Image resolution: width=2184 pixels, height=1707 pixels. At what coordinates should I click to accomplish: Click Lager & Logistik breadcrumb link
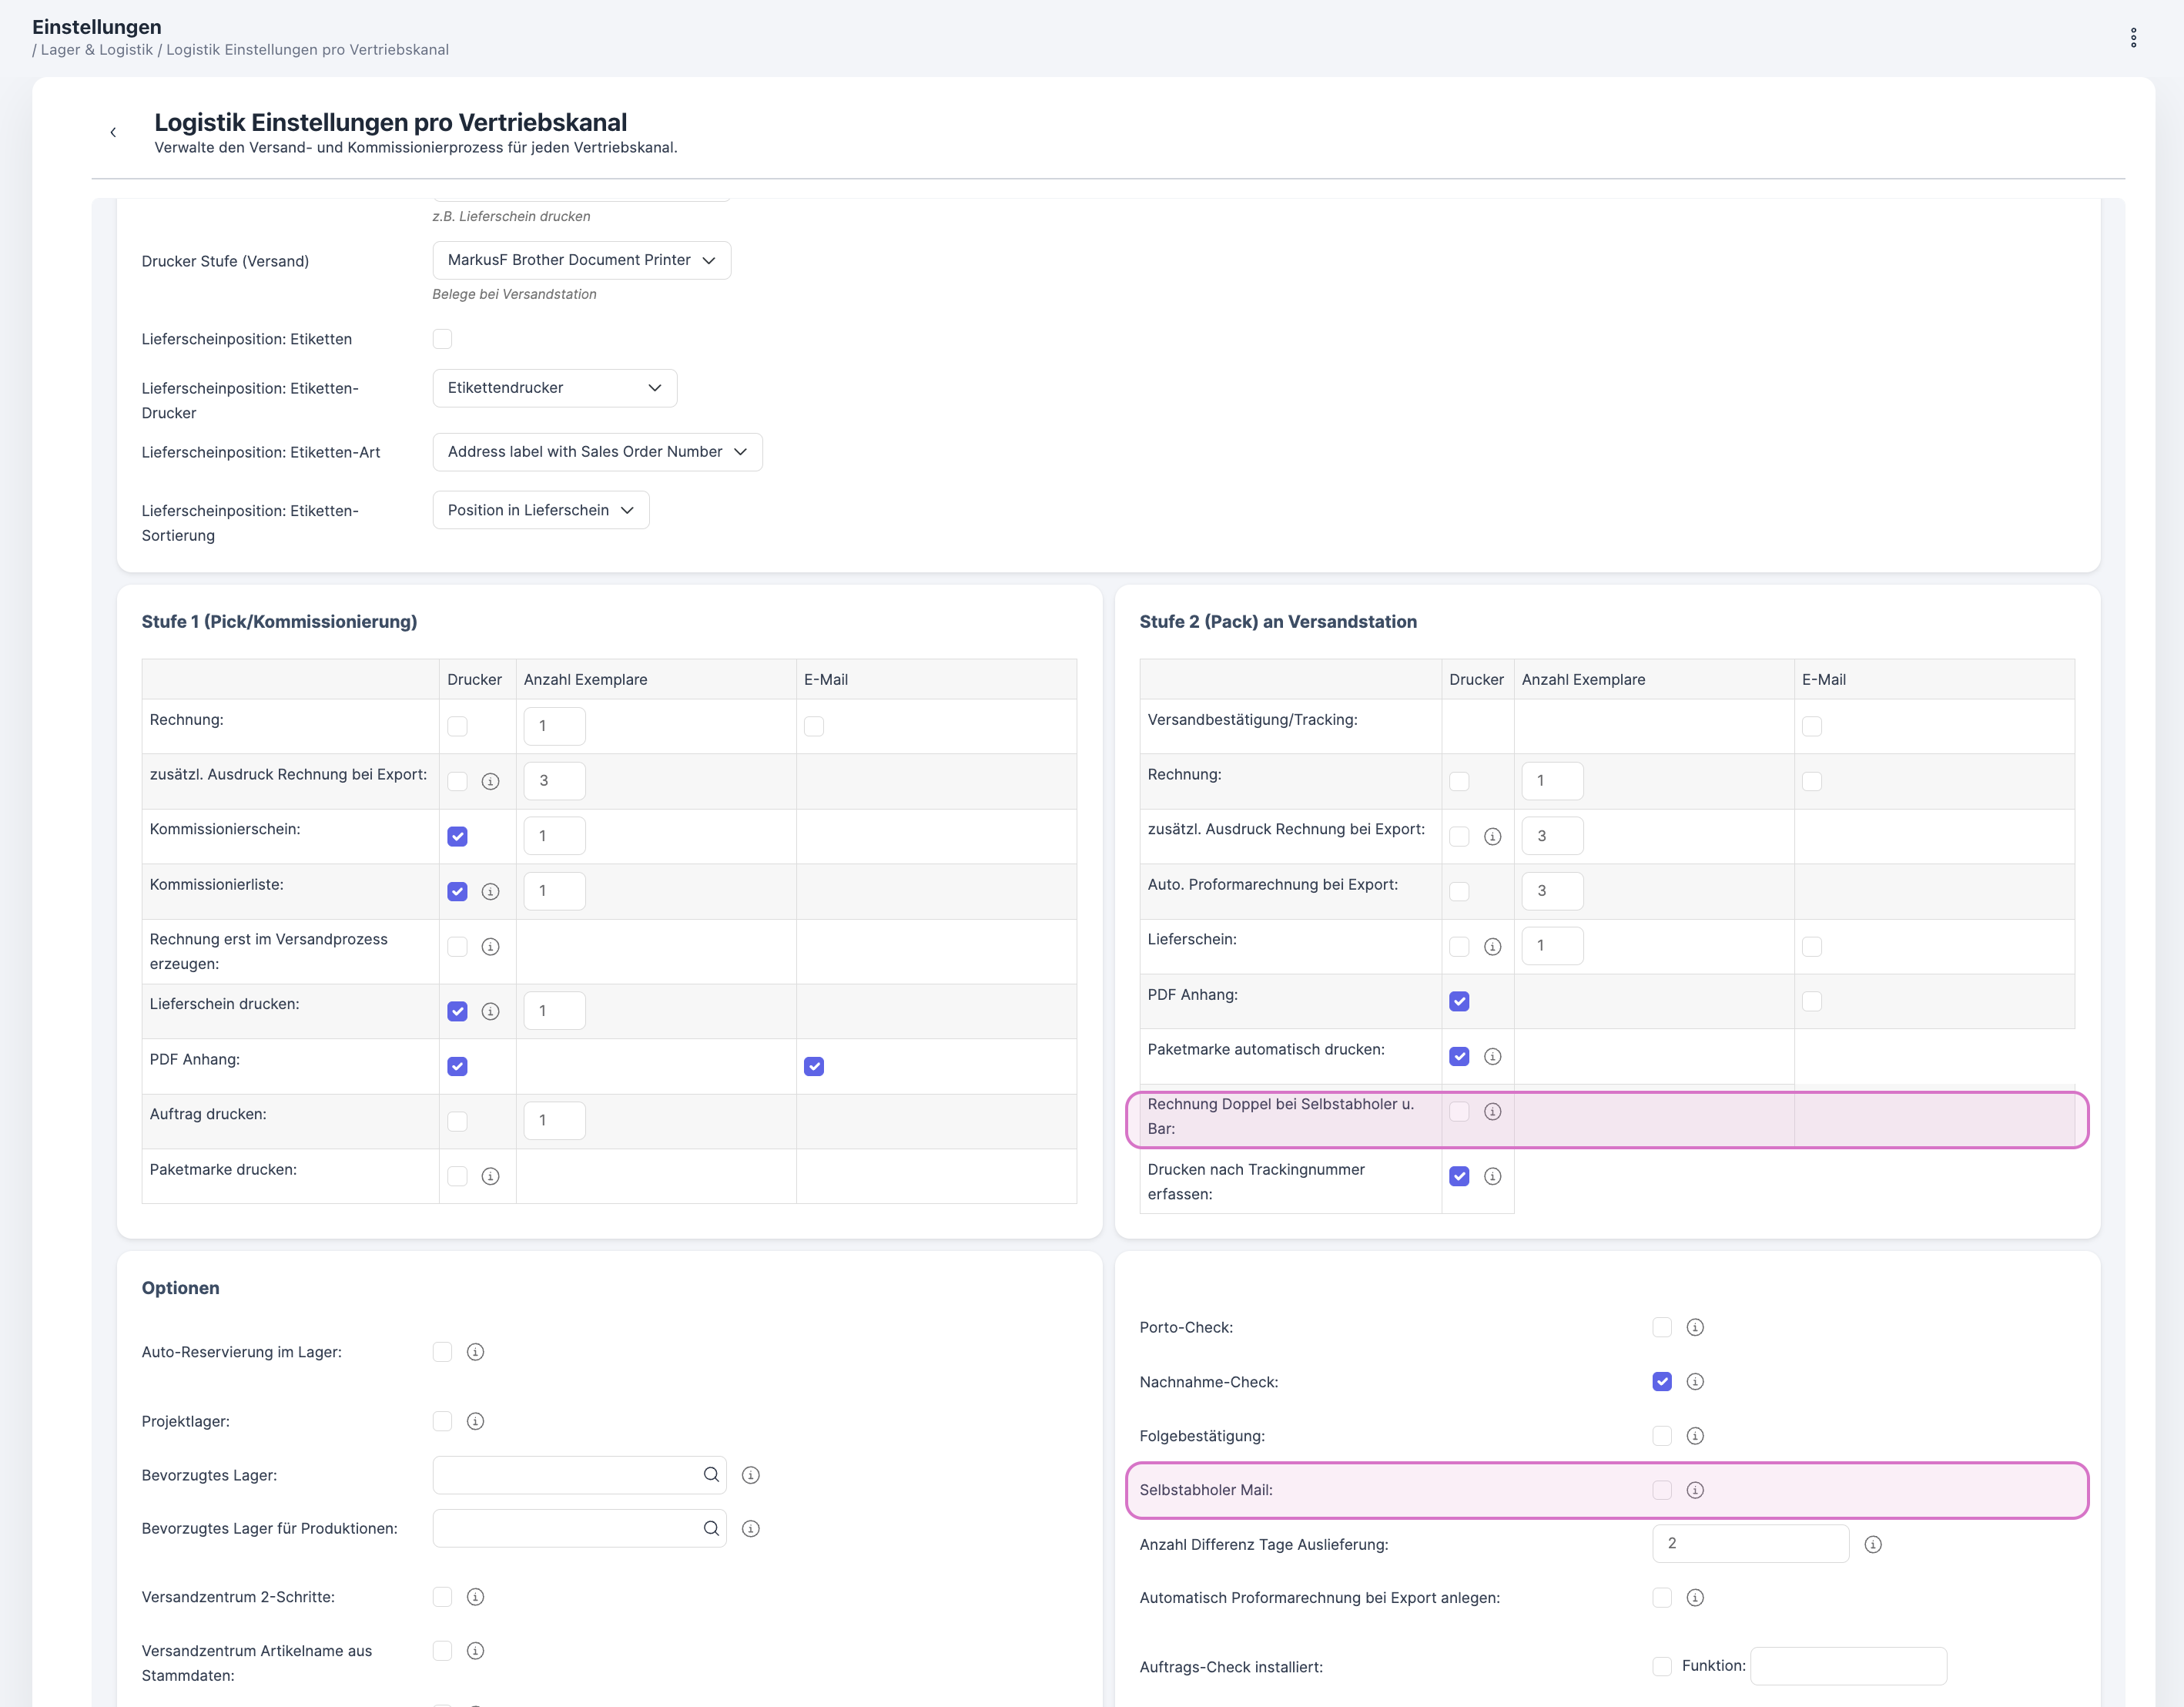[x=97, y=50]
